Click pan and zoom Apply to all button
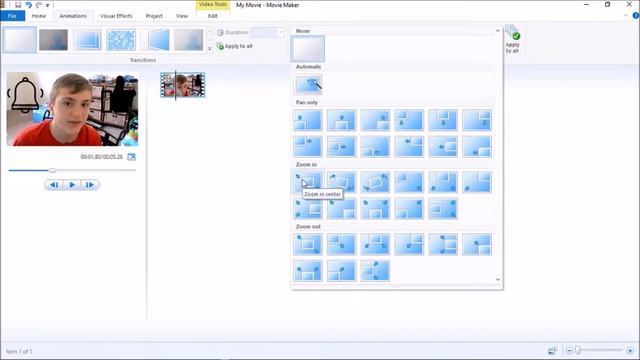 coord(512,39)
